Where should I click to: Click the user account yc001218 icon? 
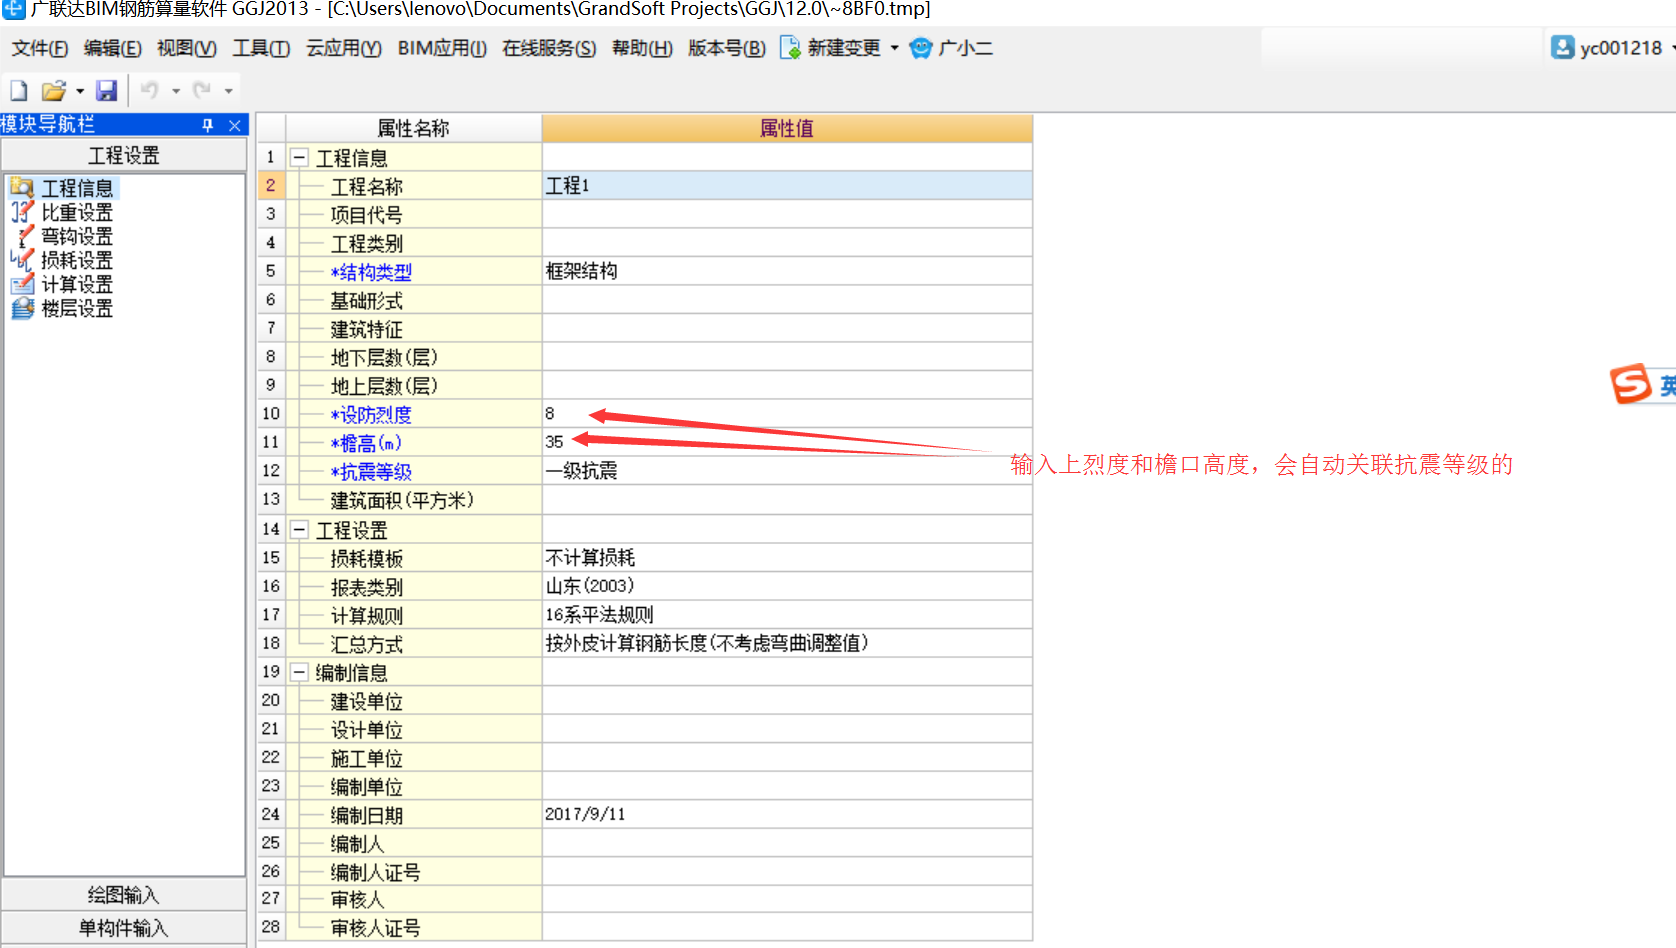[x=1562, y=47]
